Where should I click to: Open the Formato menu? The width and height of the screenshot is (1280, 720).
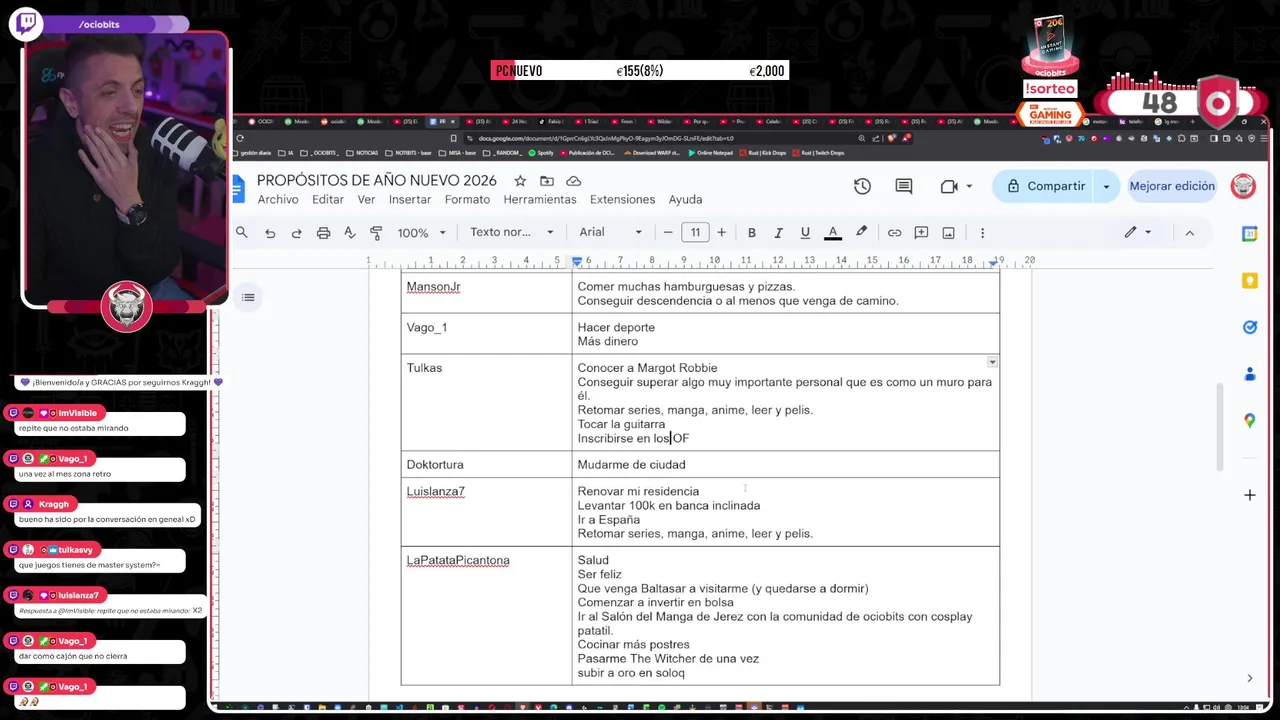pyautogui.click(x=467, y=199)
